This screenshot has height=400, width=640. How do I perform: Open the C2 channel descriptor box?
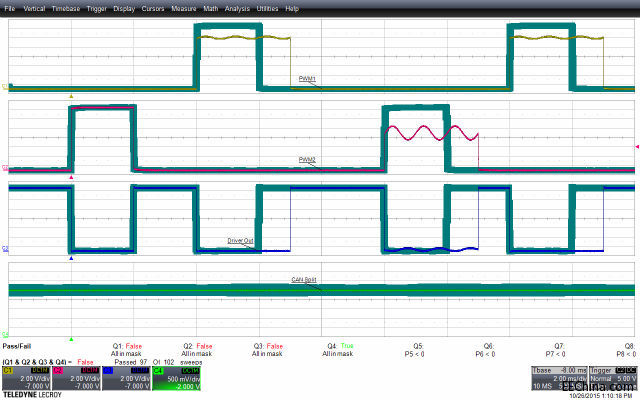76,378
